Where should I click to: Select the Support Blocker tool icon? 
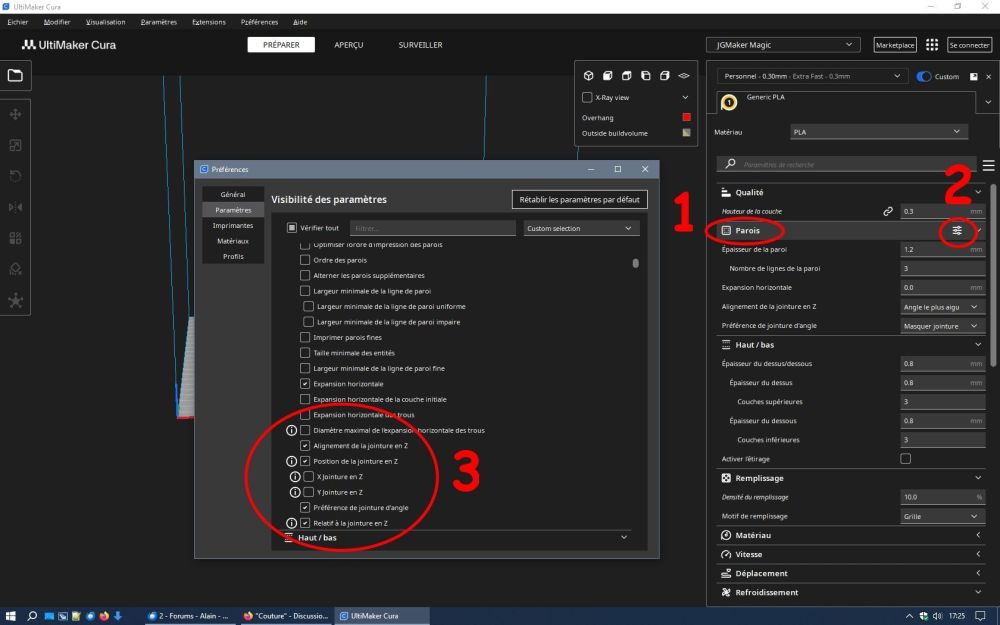click(x=15, y=269)
